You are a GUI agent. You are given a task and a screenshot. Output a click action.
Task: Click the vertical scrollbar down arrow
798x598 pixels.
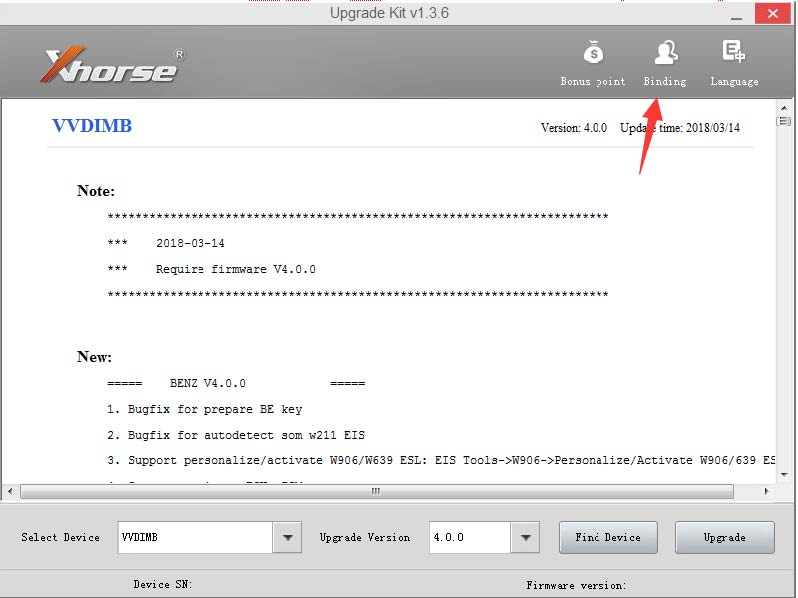(x=784, y=474)
